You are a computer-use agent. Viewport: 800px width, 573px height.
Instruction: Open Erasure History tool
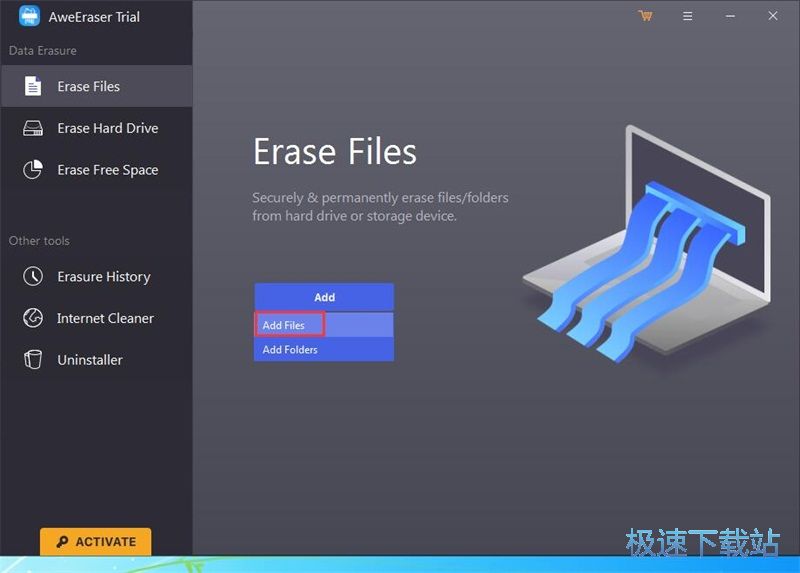(97, 277)
